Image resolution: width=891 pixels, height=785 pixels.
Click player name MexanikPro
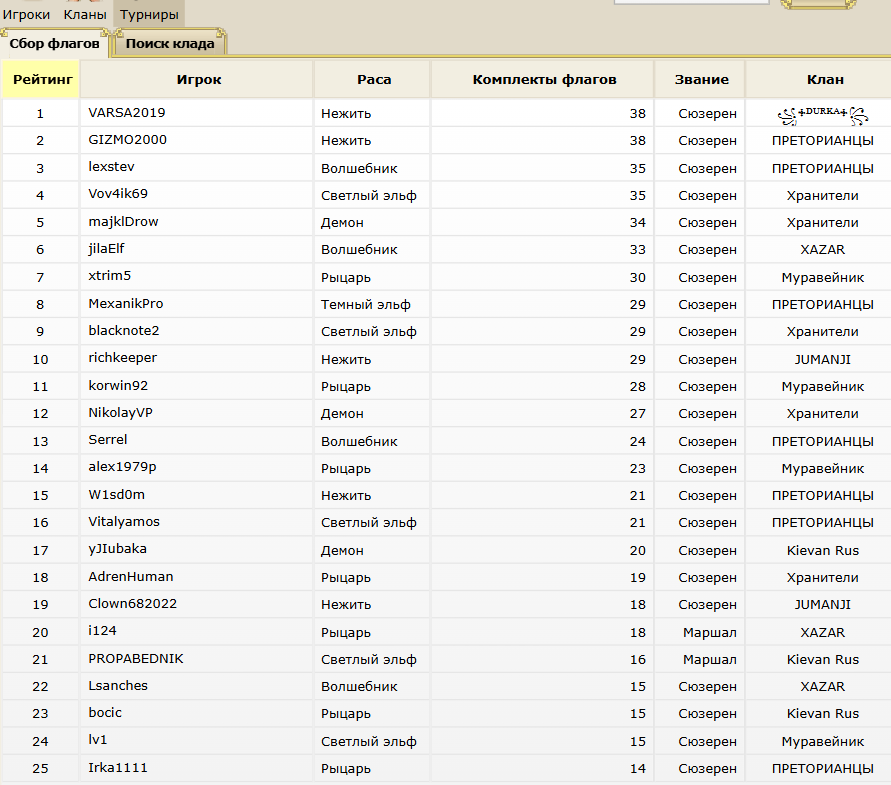[126, 303]
